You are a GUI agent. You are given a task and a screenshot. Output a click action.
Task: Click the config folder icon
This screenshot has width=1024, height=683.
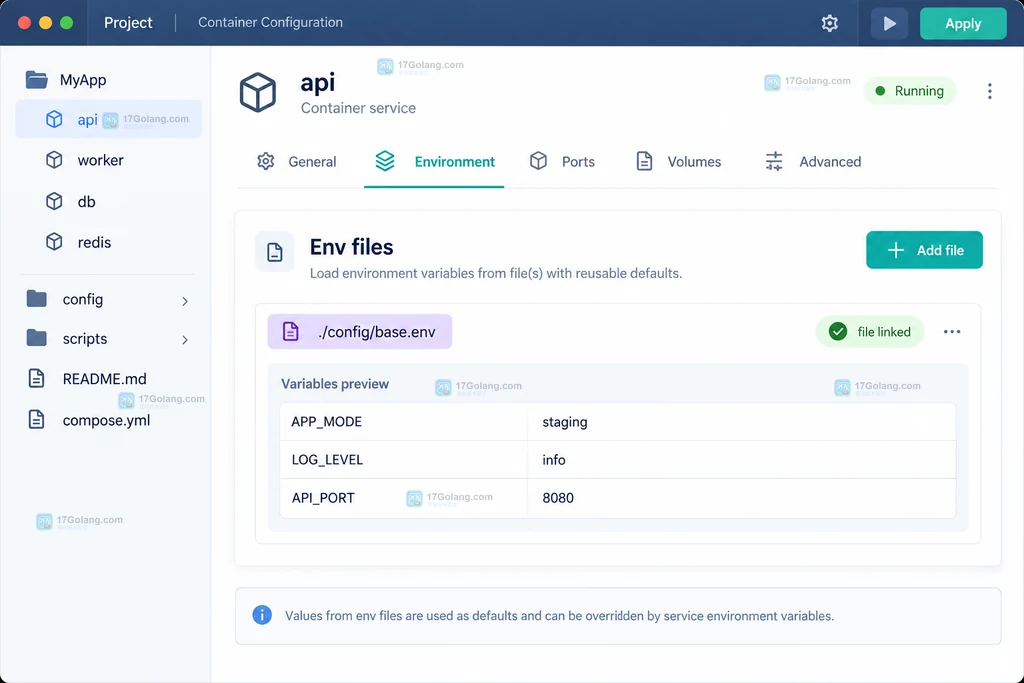[x=37, y=299]
